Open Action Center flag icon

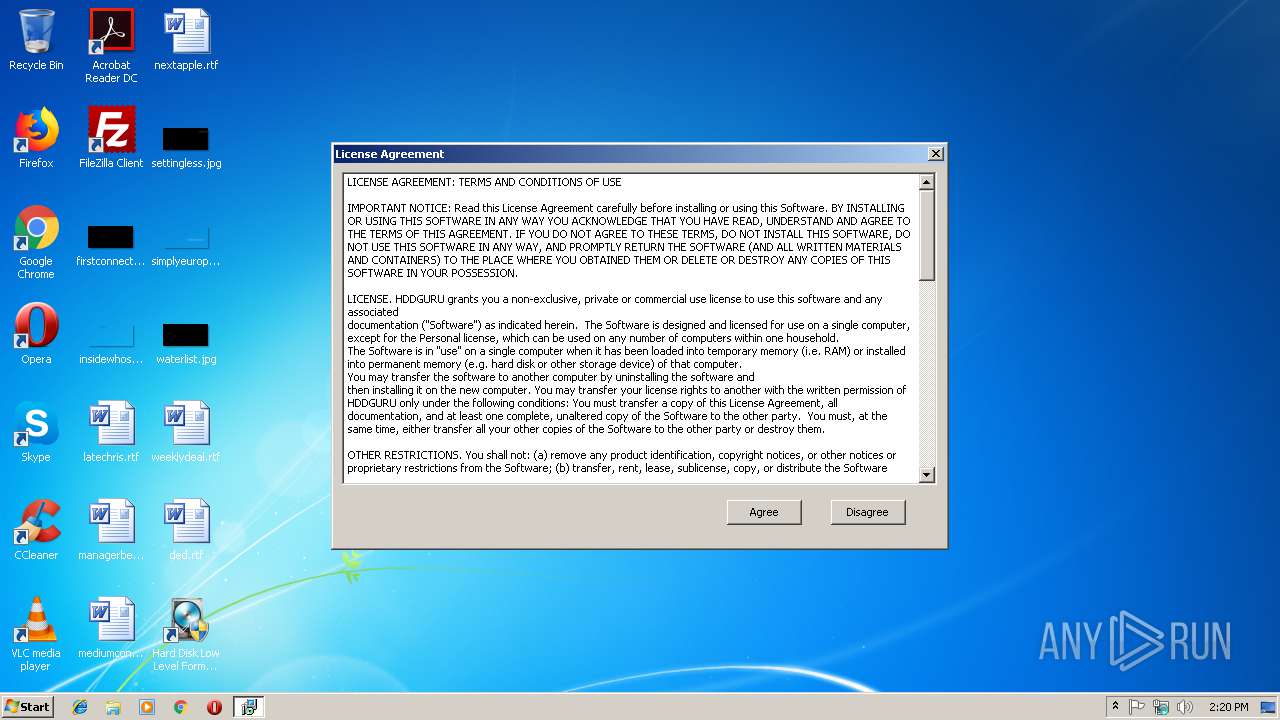click(1137, 707)
